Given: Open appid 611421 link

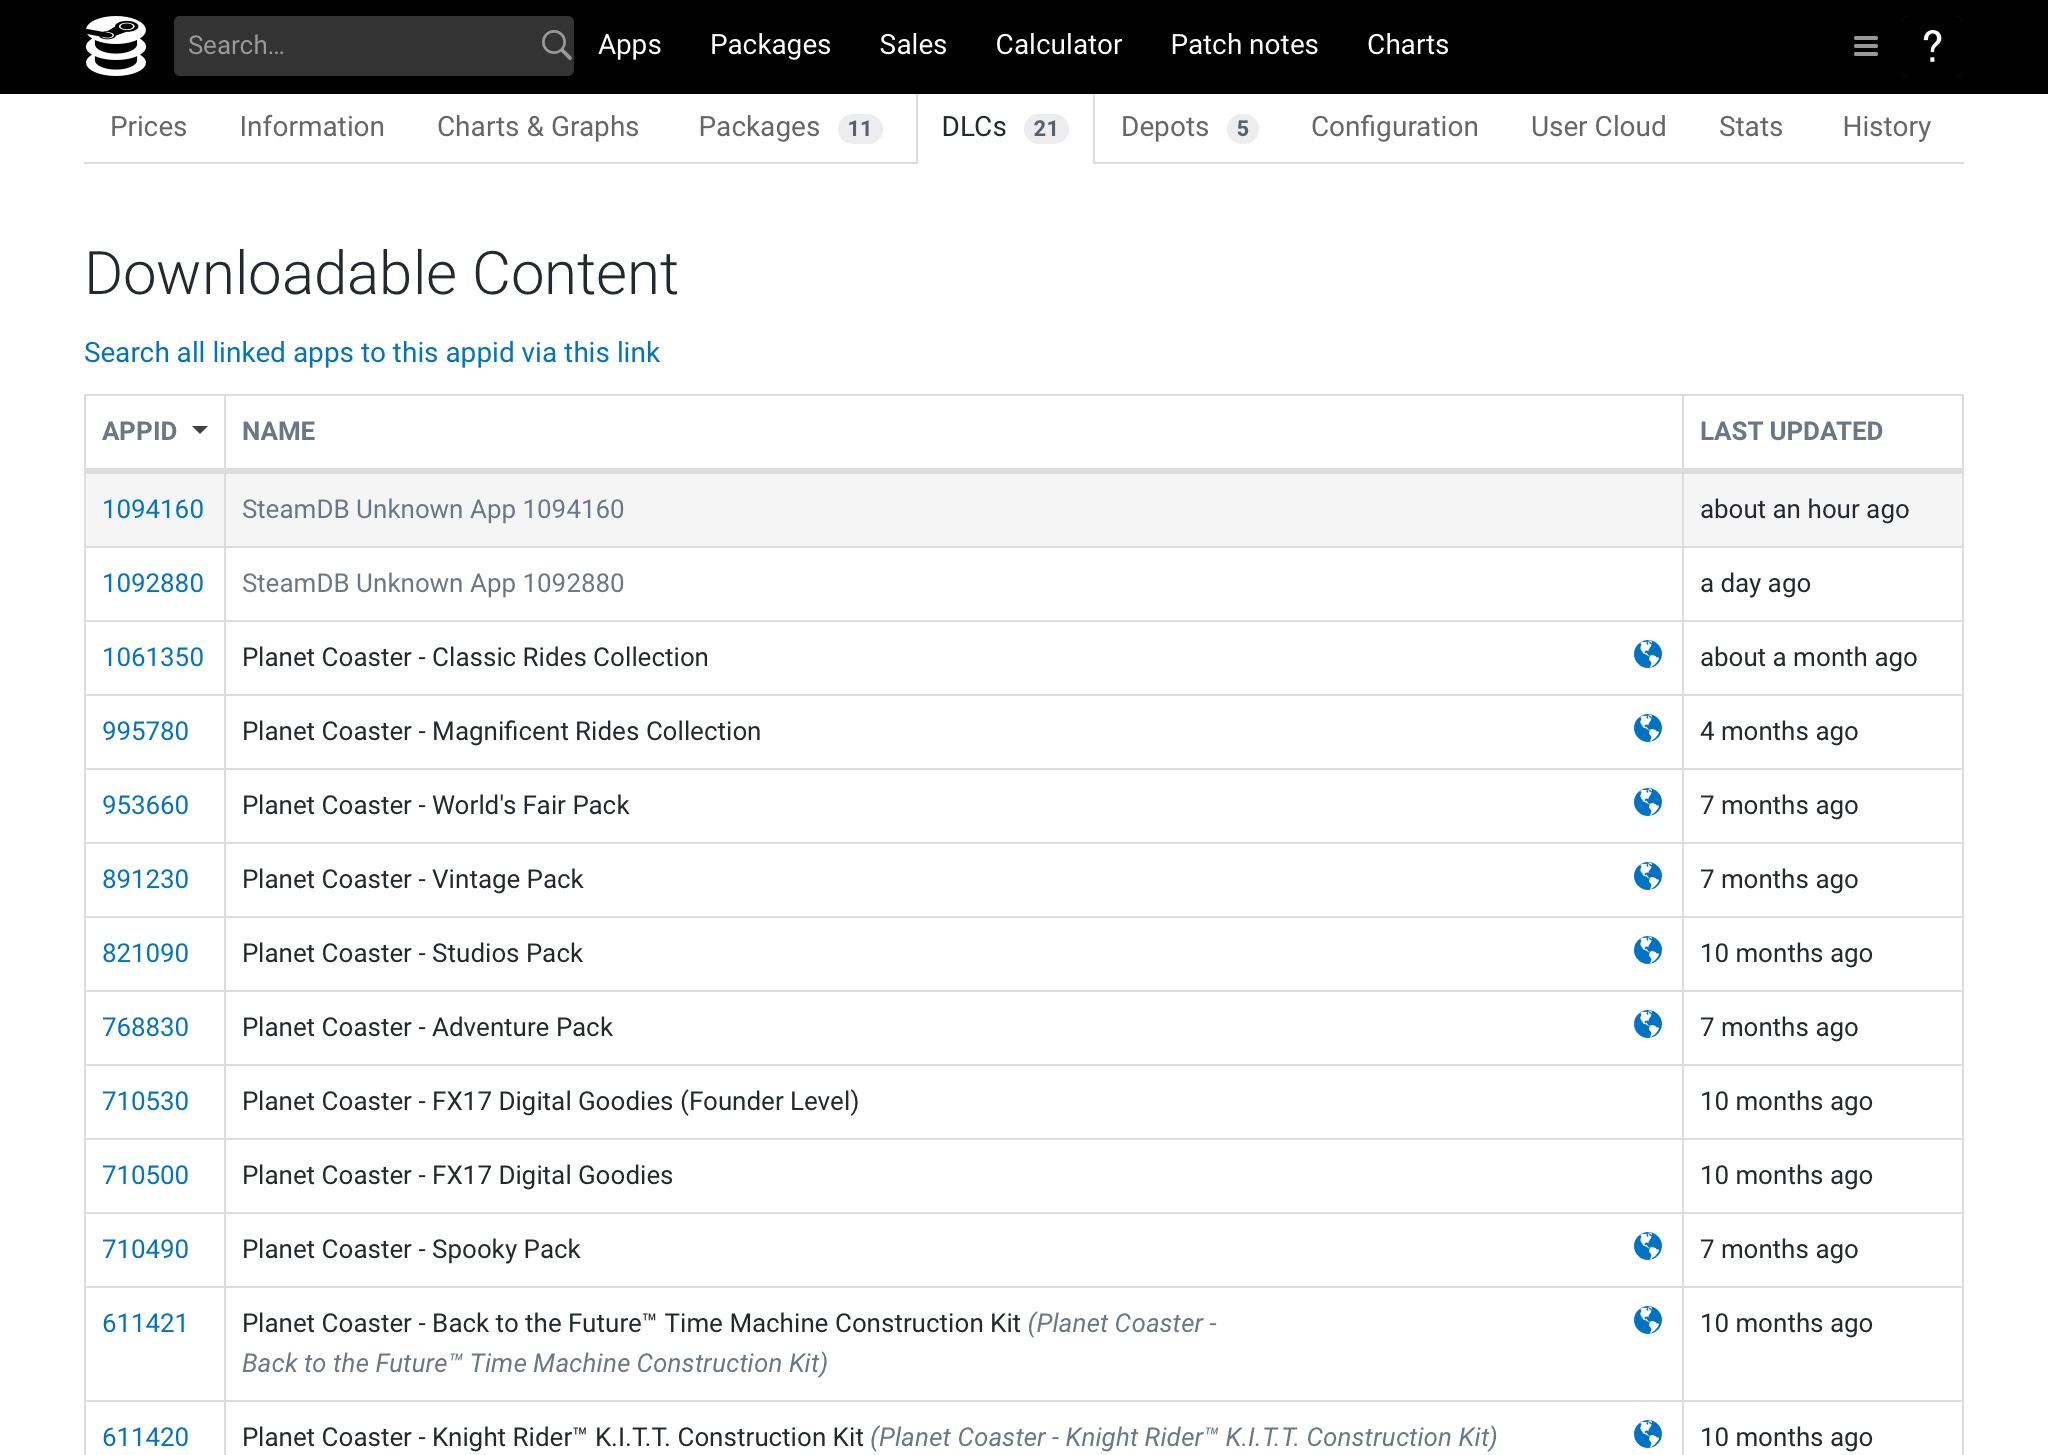Looking at the screenshot, I should pos(145,1323).
